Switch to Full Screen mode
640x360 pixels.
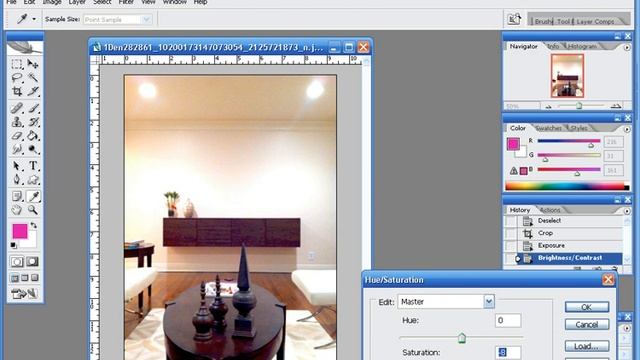35,278
